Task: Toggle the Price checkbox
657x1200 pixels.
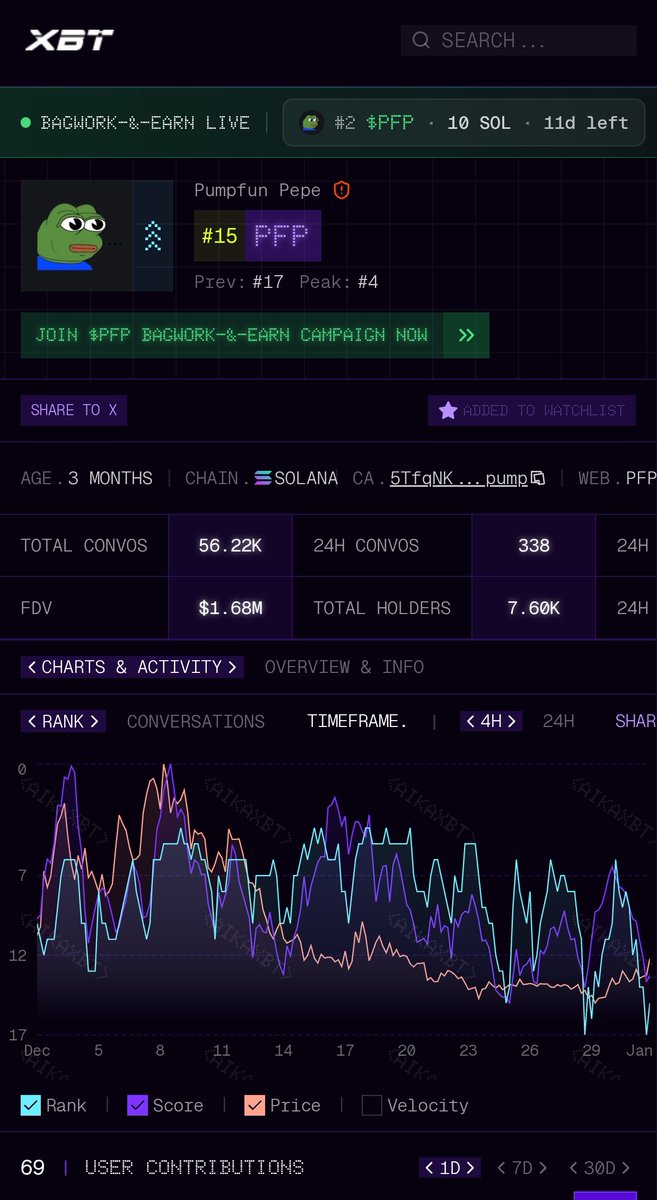Action: tap(254, 1105)
